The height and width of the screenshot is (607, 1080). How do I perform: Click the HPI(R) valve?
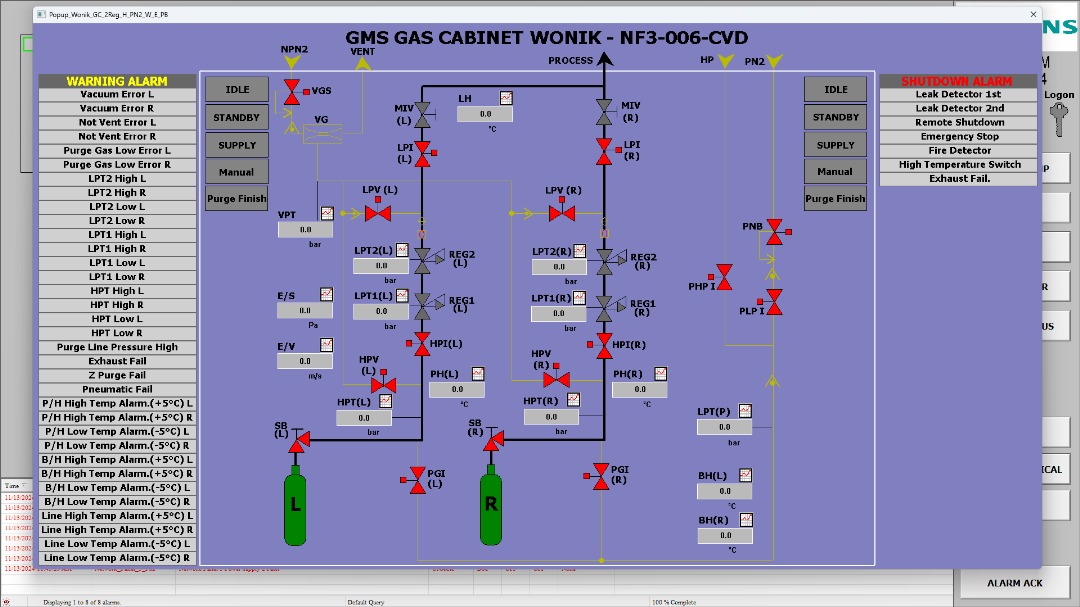coord(604,345)
